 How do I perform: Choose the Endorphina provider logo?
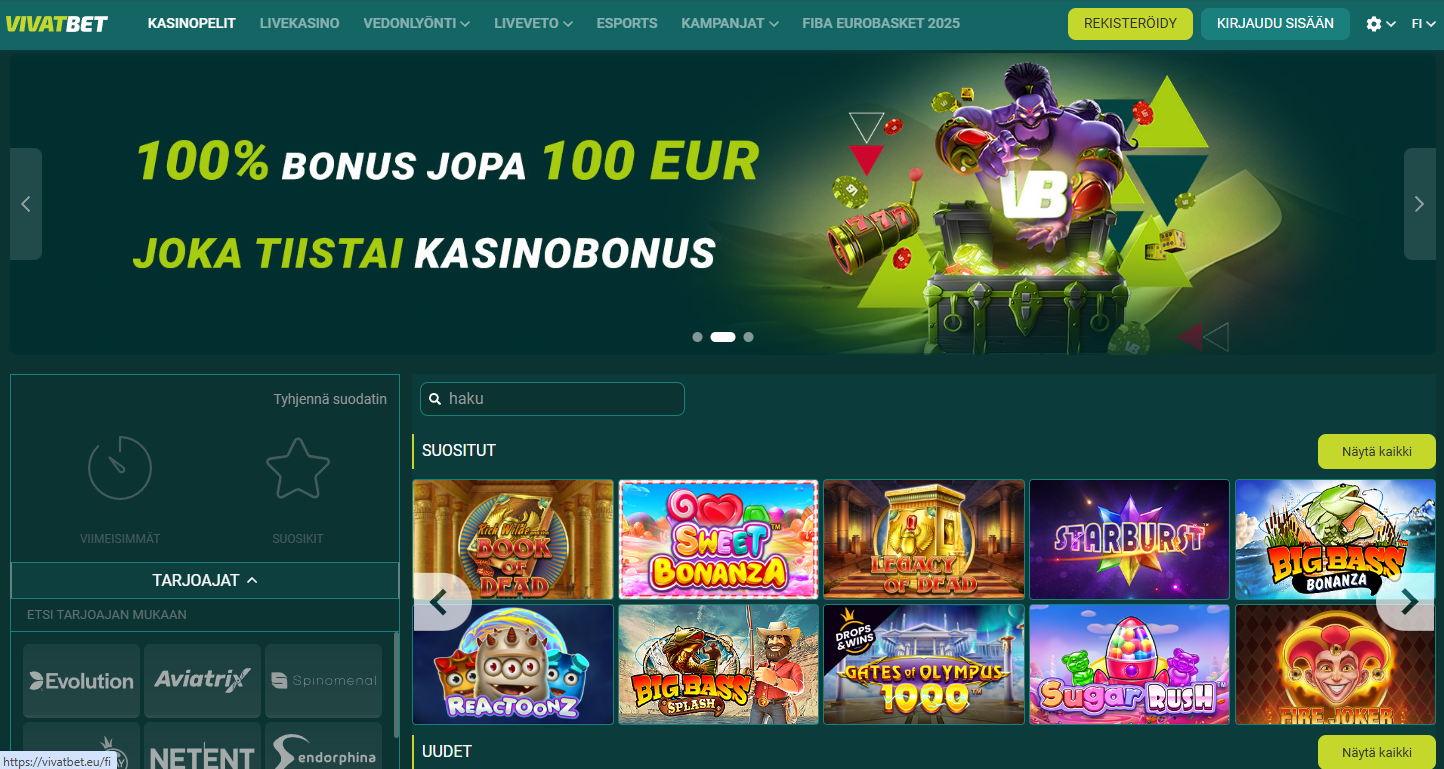[x=323, y=746]
